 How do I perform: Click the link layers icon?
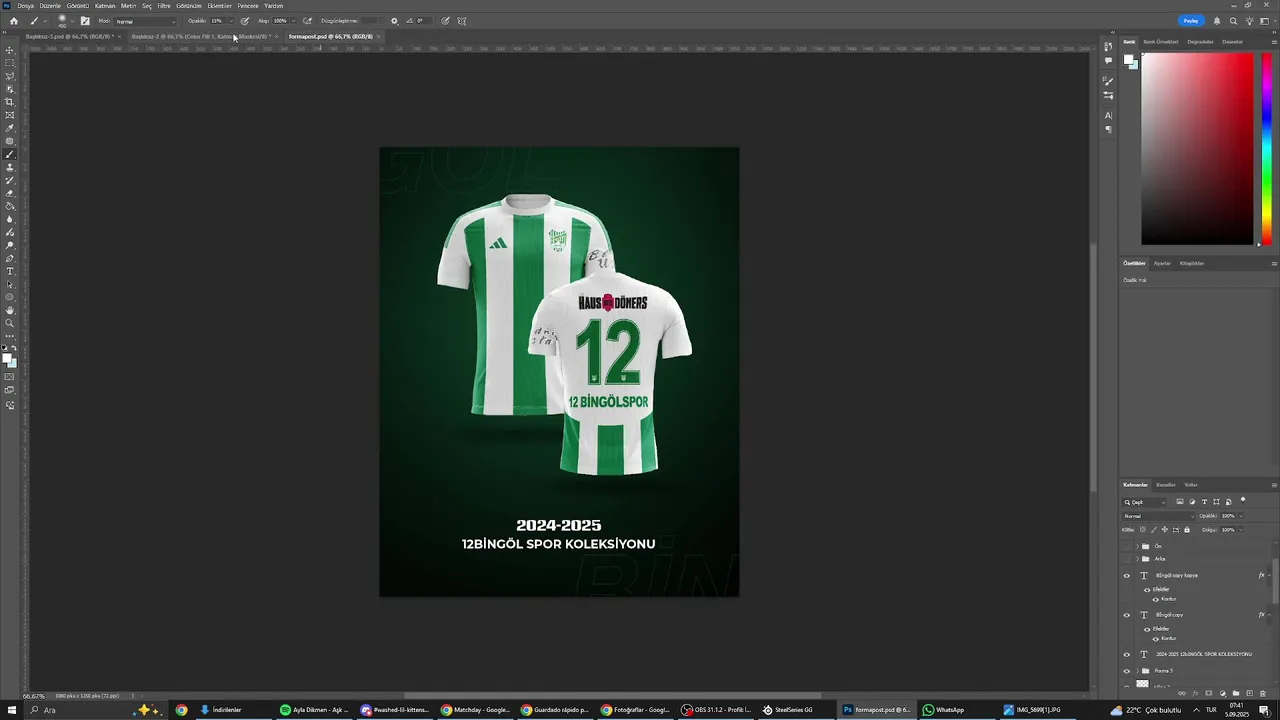point(1182,693)
